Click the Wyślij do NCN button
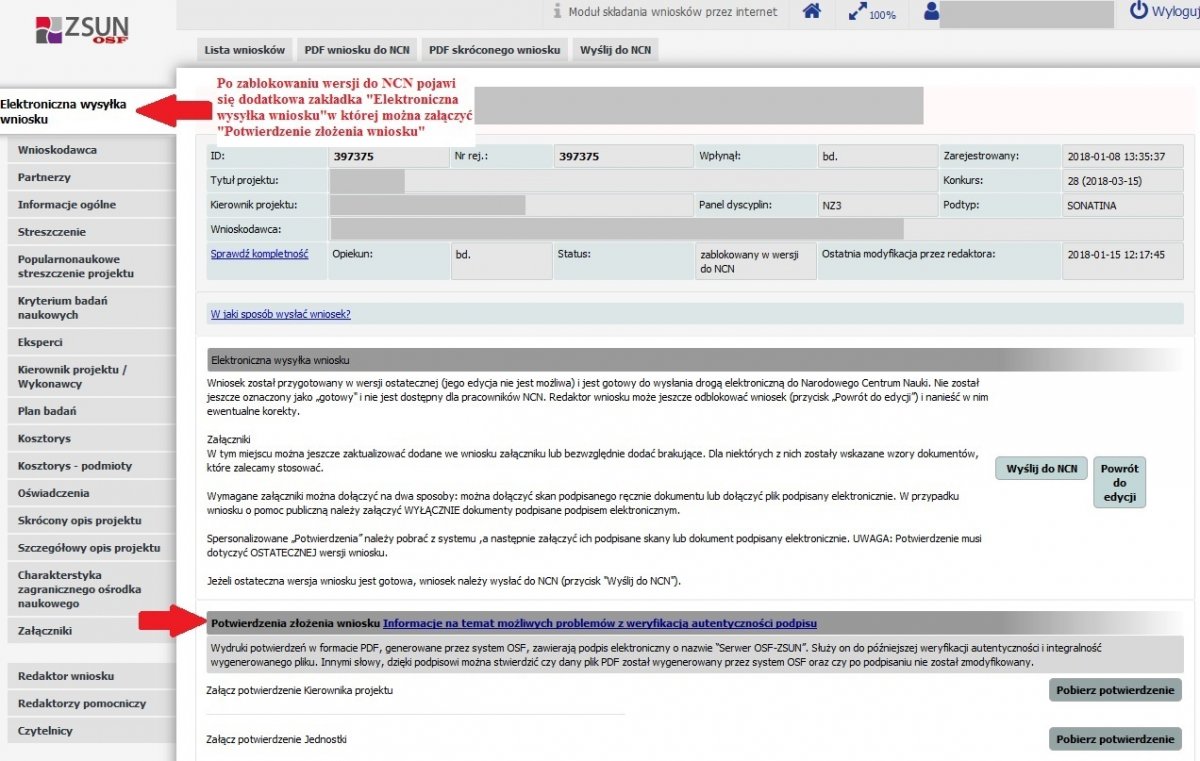 tap(1041, 469)
